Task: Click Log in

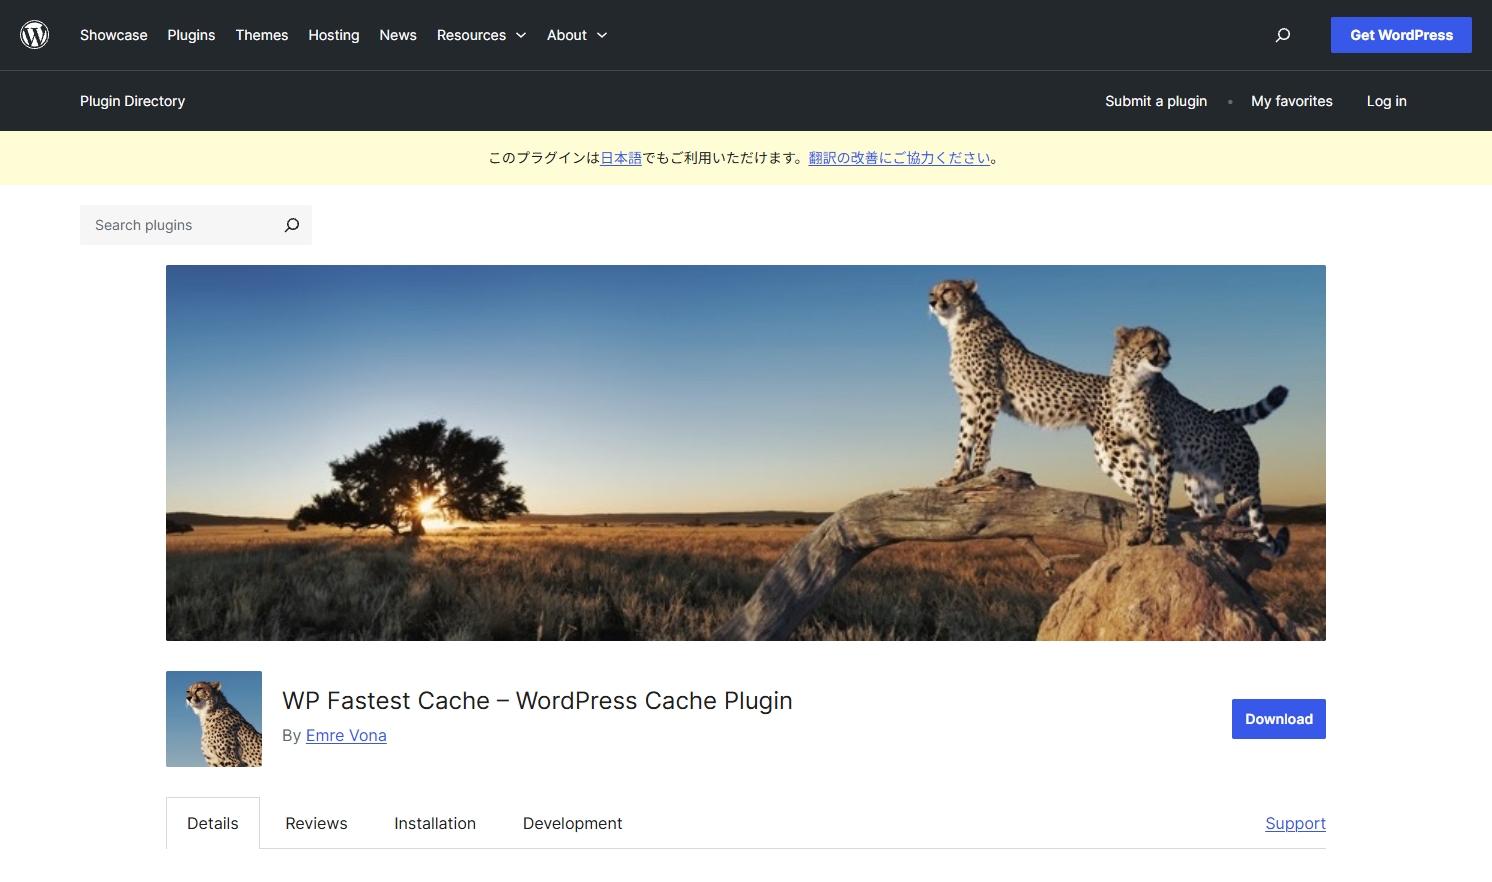Action: pos(1387,101)
